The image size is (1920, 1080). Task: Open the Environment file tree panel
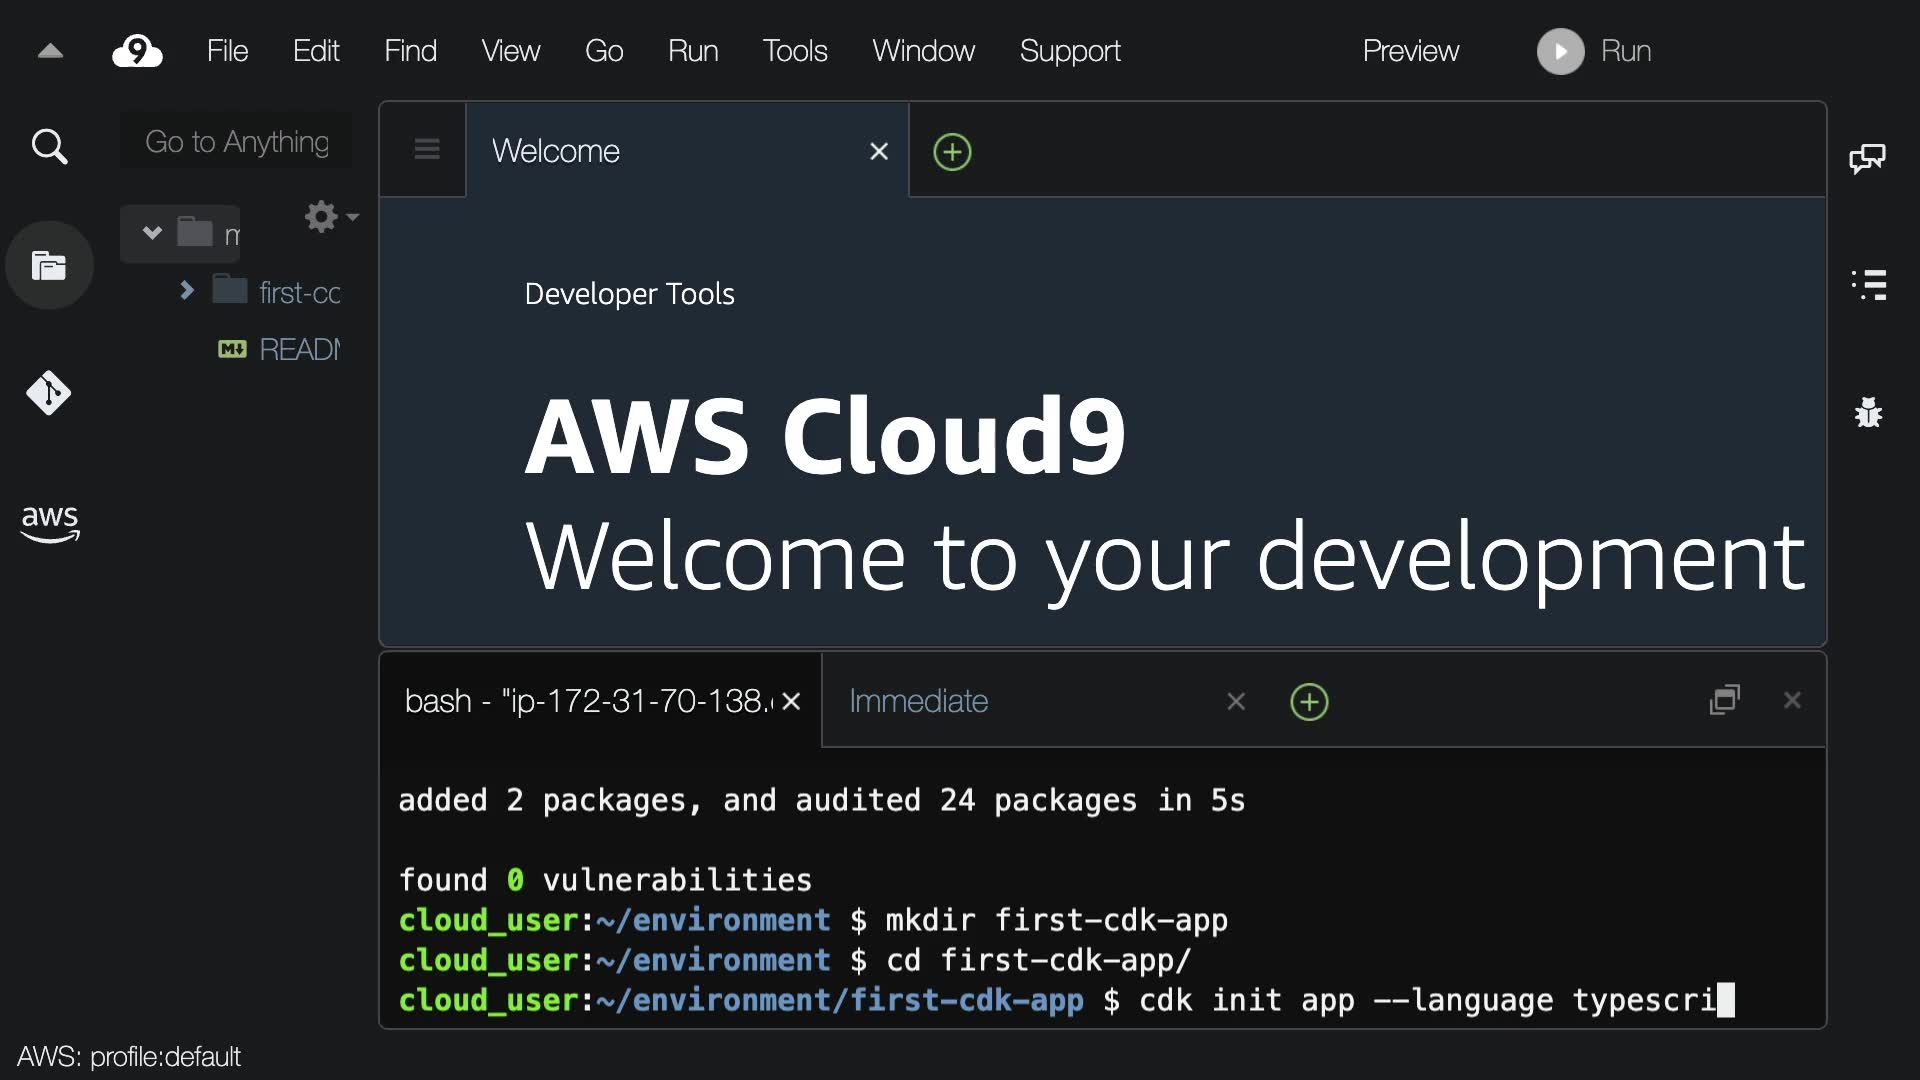point(49,266)
